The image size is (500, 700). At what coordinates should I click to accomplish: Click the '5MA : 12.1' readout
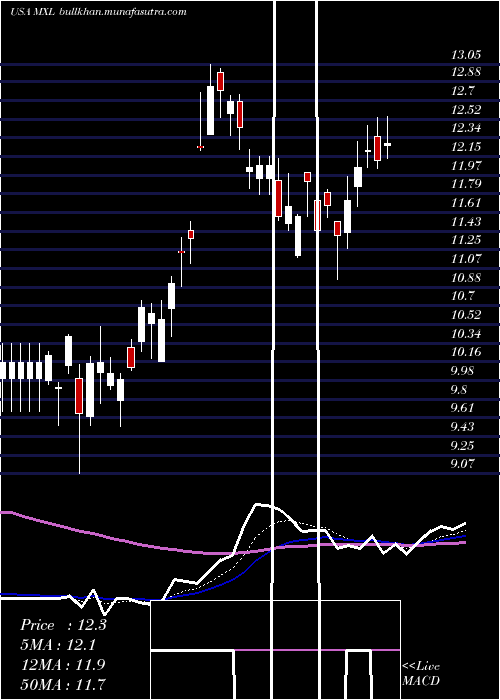(58, 645)
